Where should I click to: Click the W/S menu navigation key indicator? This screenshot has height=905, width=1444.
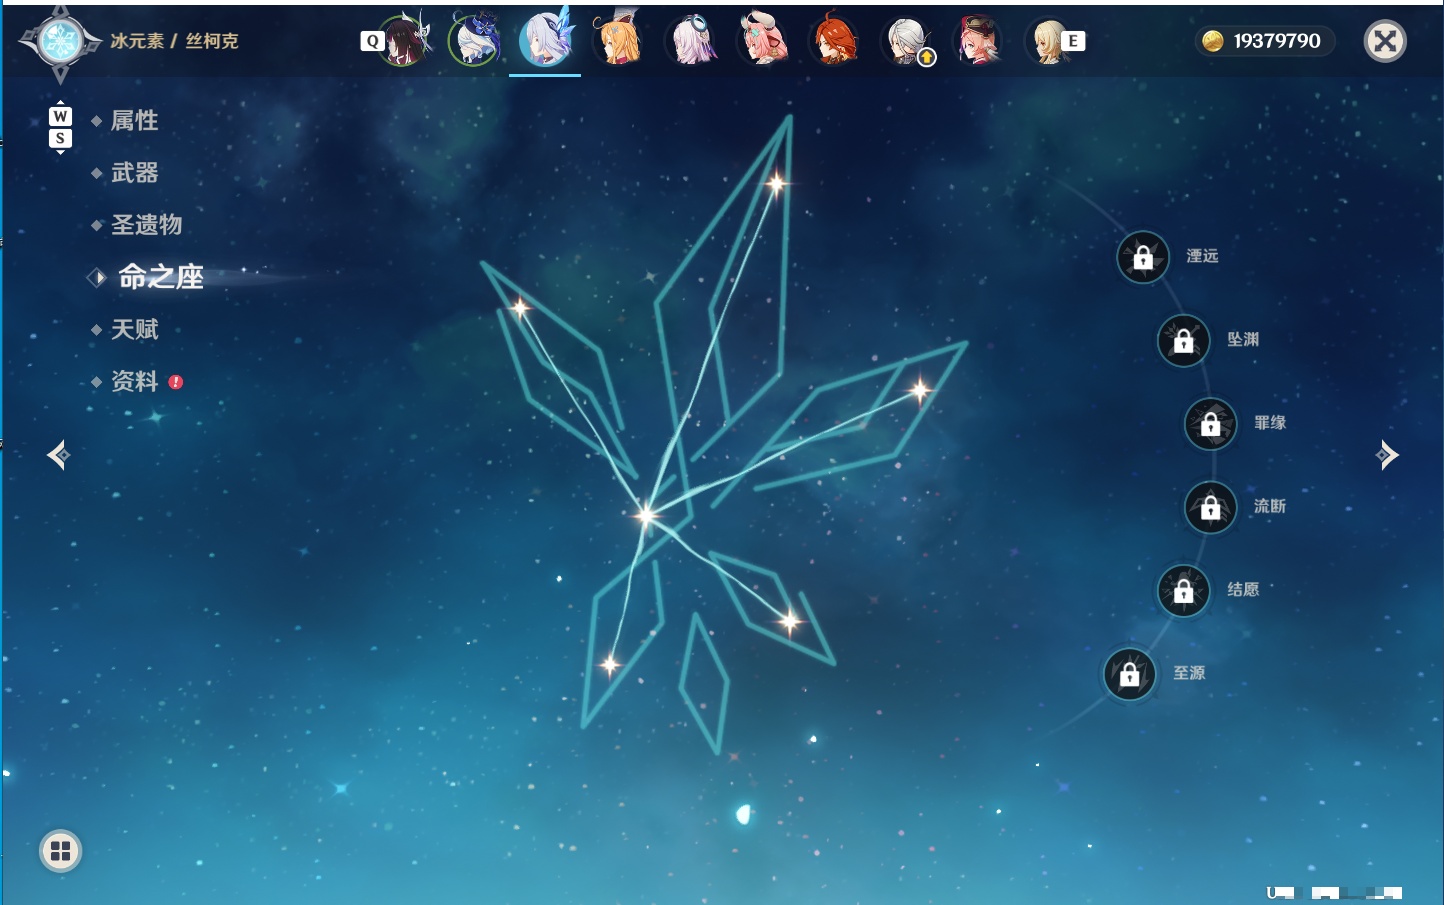point(60,127)
